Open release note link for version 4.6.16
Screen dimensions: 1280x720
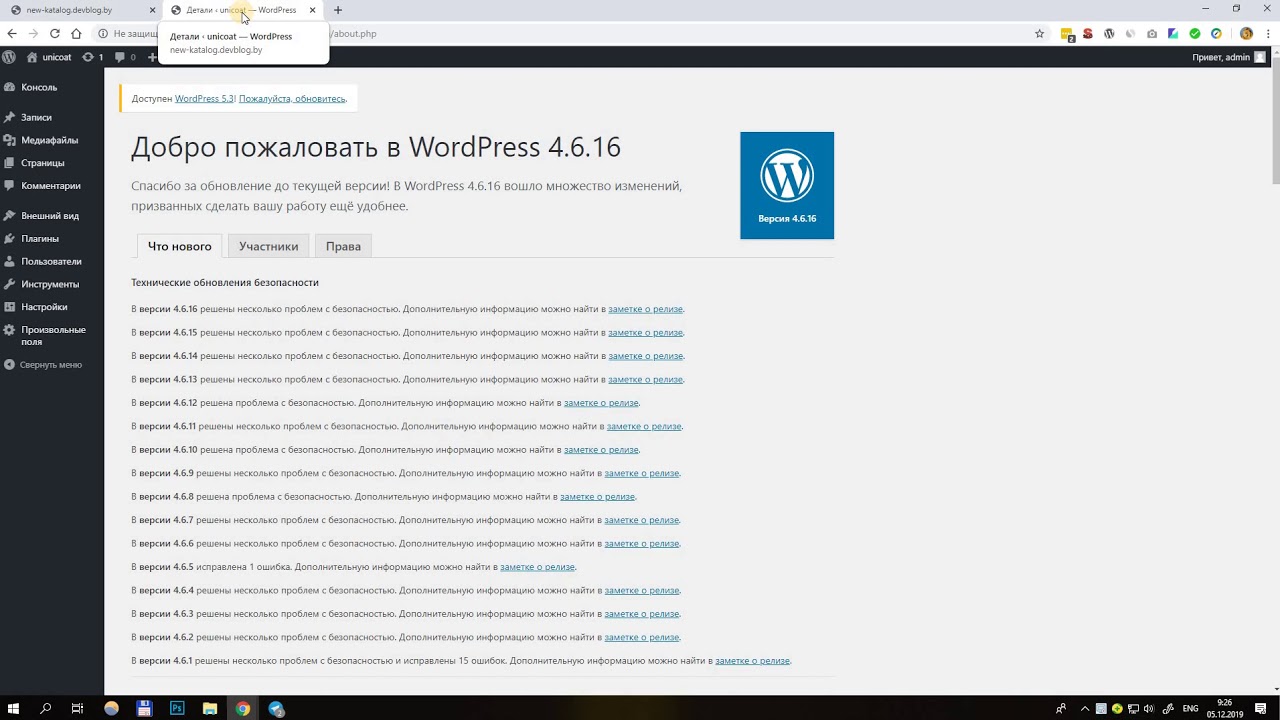pyautogui.click(x=645, y=309)
